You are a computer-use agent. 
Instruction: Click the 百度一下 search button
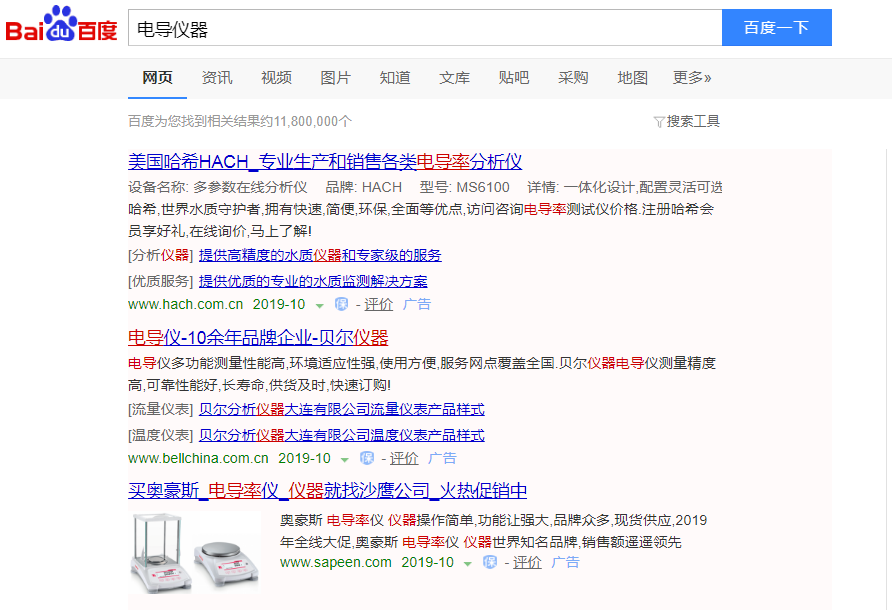(777, 27)
